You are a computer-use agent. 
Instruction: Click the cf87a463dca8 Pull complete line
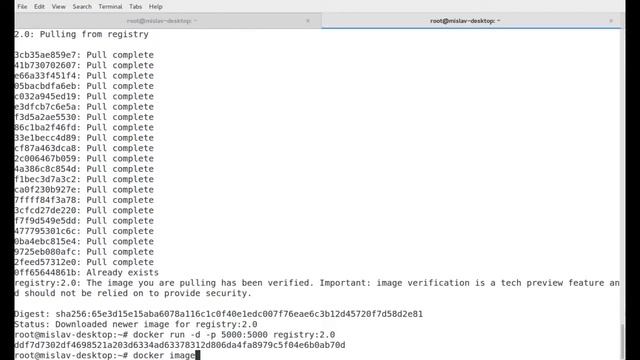[84, 148]
